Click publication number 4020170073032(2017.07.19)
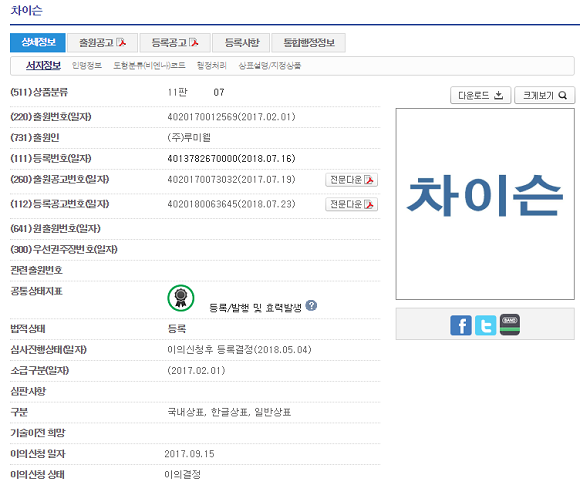 (231, 179)
